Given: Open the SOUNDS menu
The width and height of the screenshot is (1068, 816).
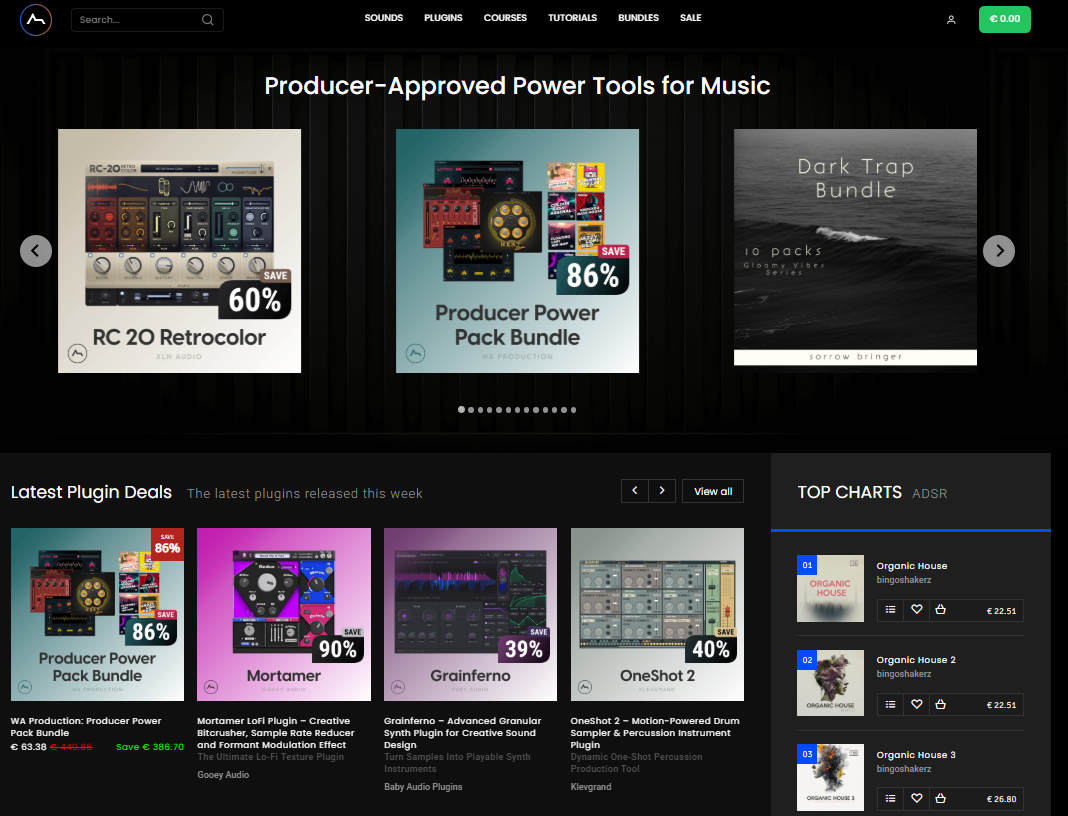Looking at the screenshot, I should coord(384,18).
